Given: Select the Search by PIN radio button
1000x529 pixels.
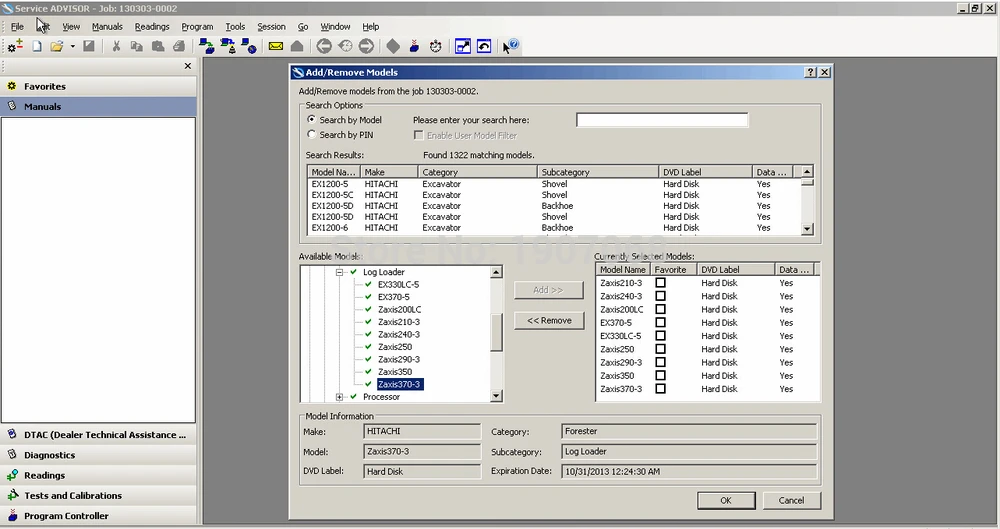Looking at the screenshot, I should click(x=312, y=134).
